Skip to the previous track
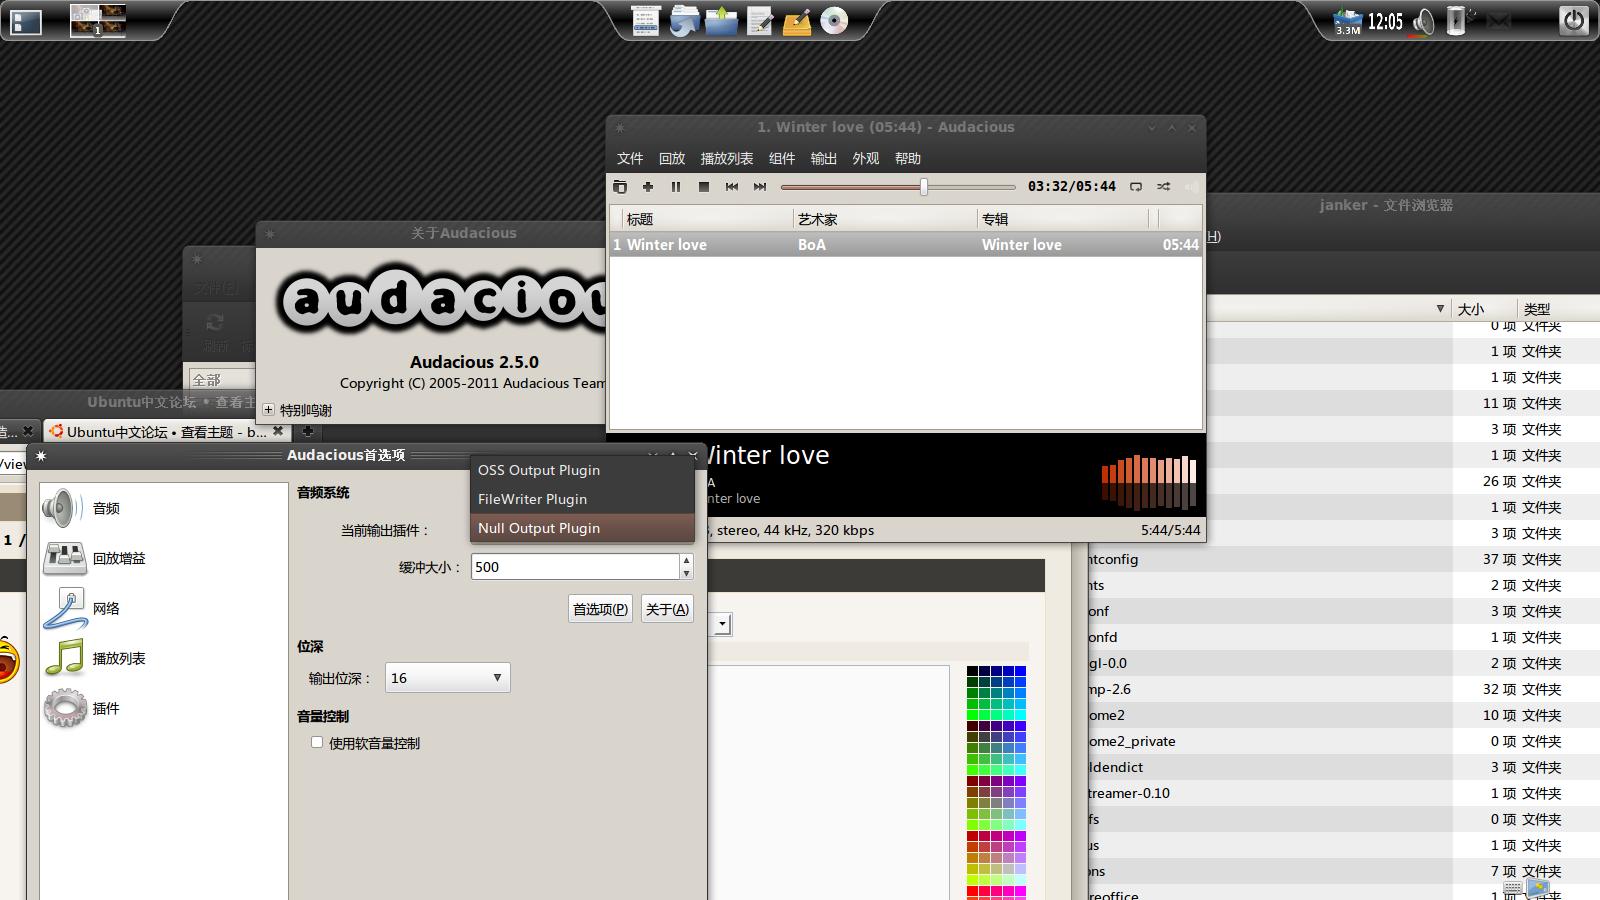This screenshot has width=1600, height=900. pos(732,187)
